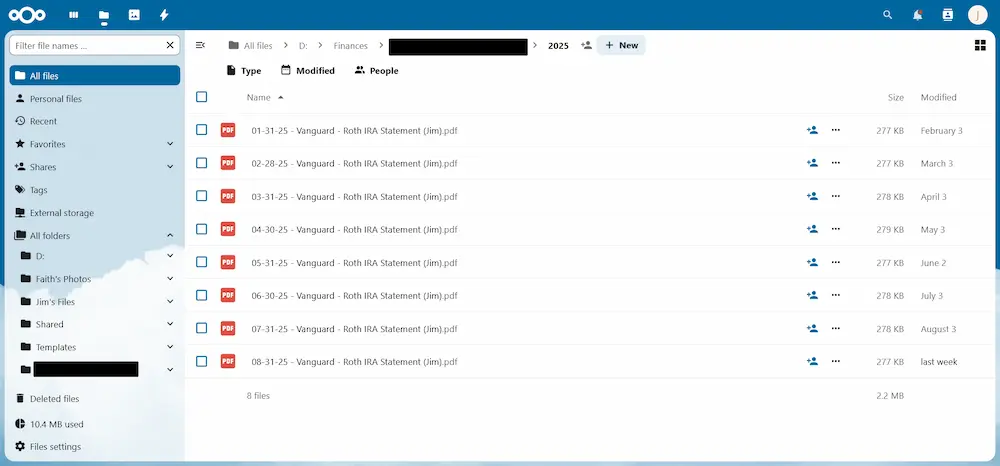Go to D: breadcrumb
The width and height of the screenshot is (1000, 466).
[x=303, y=46]
